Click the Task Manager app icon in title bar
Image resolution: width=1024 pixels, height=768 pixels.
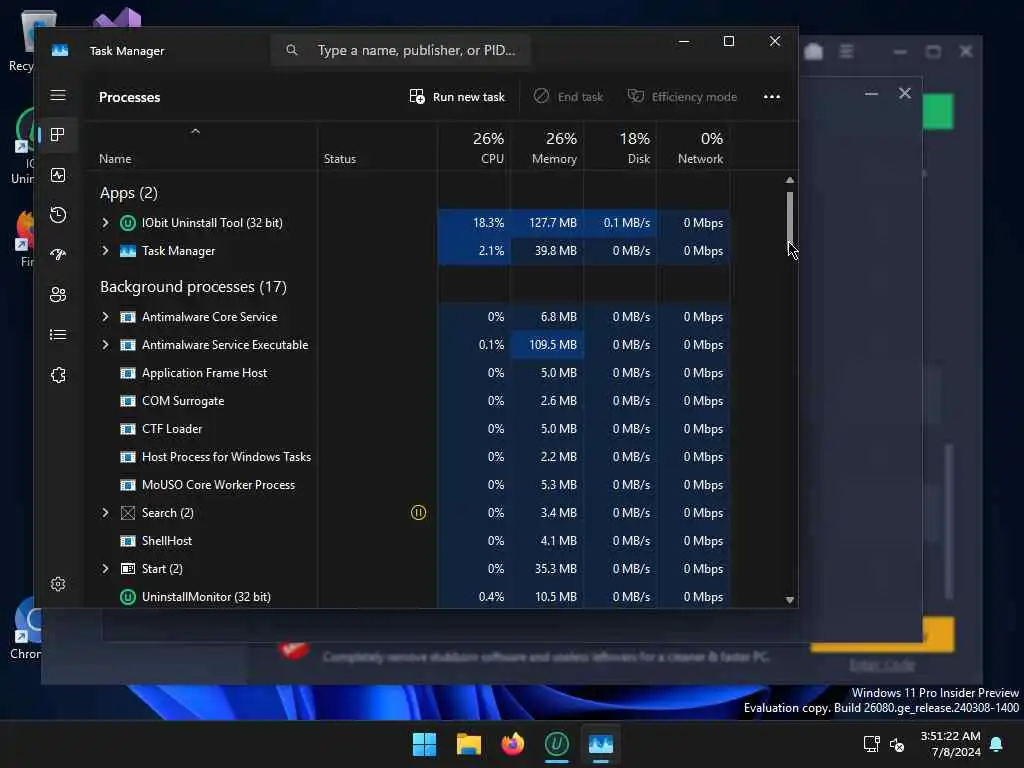pos(60,50)
